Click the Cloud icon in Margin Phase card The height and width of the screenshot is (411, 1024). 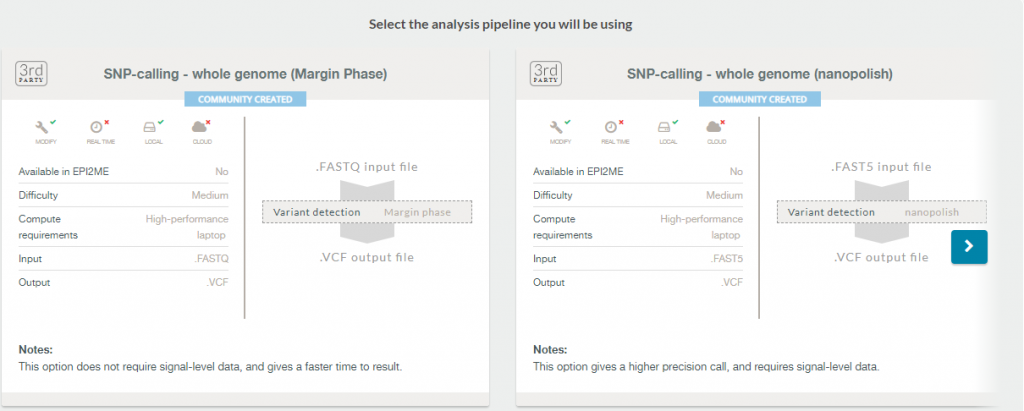201,127
